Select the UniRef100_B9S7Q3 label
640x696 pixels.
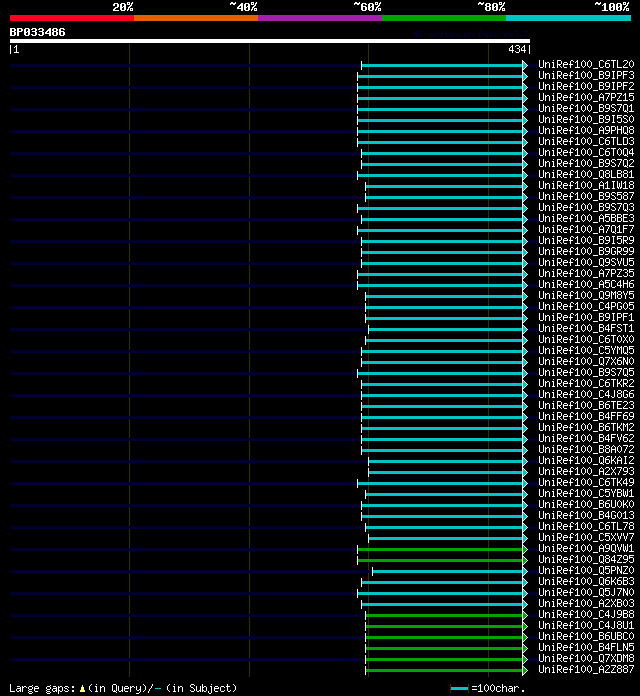[586, 207]
